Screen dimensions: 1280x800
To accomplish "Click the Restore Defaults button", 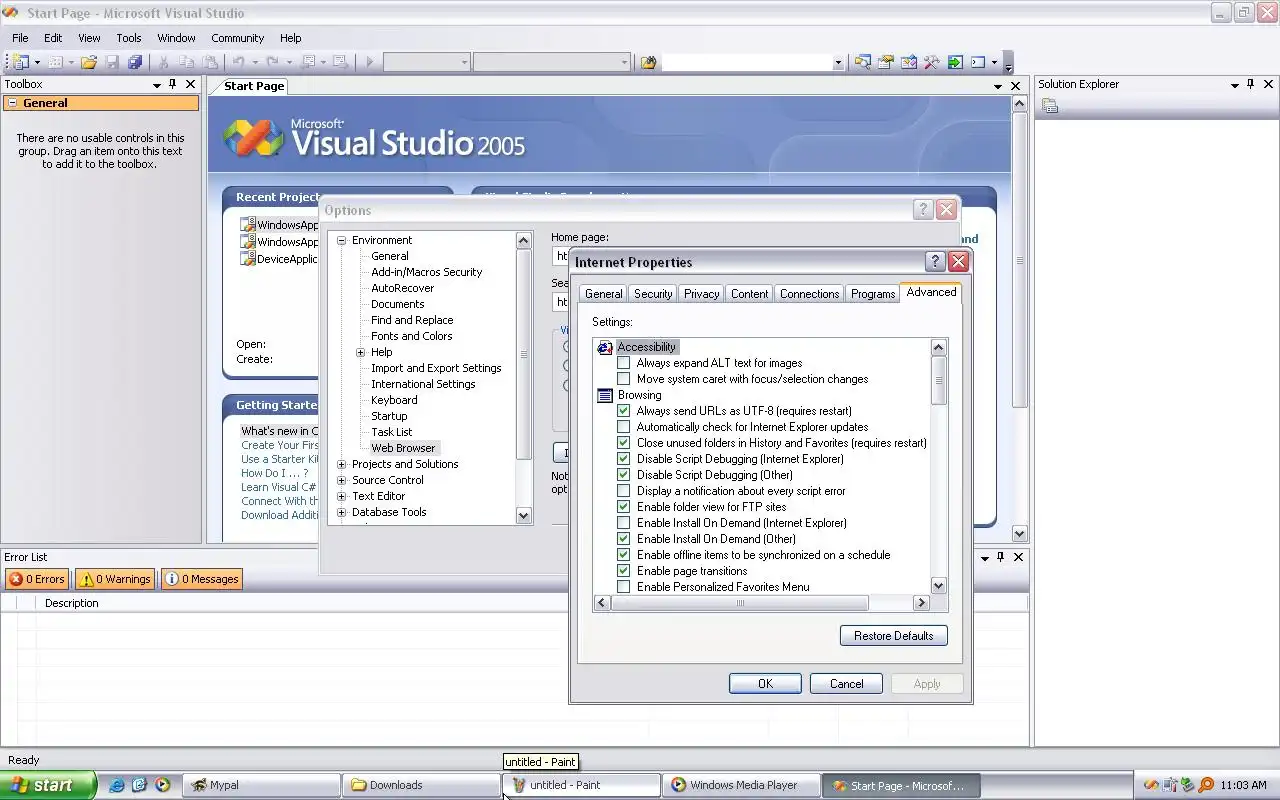I will pos(893,636).
